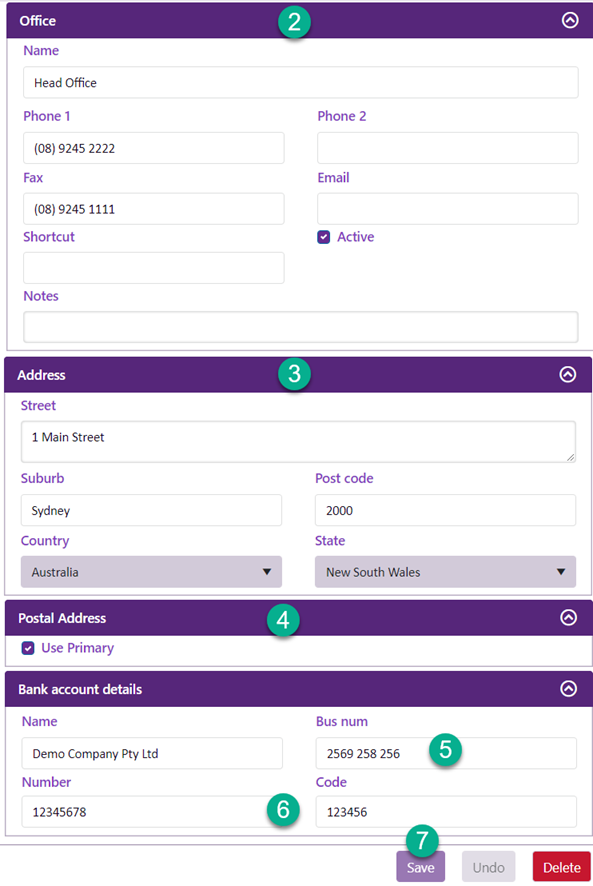Open the Country dropdown showing Australia

[x=152, y=572]
